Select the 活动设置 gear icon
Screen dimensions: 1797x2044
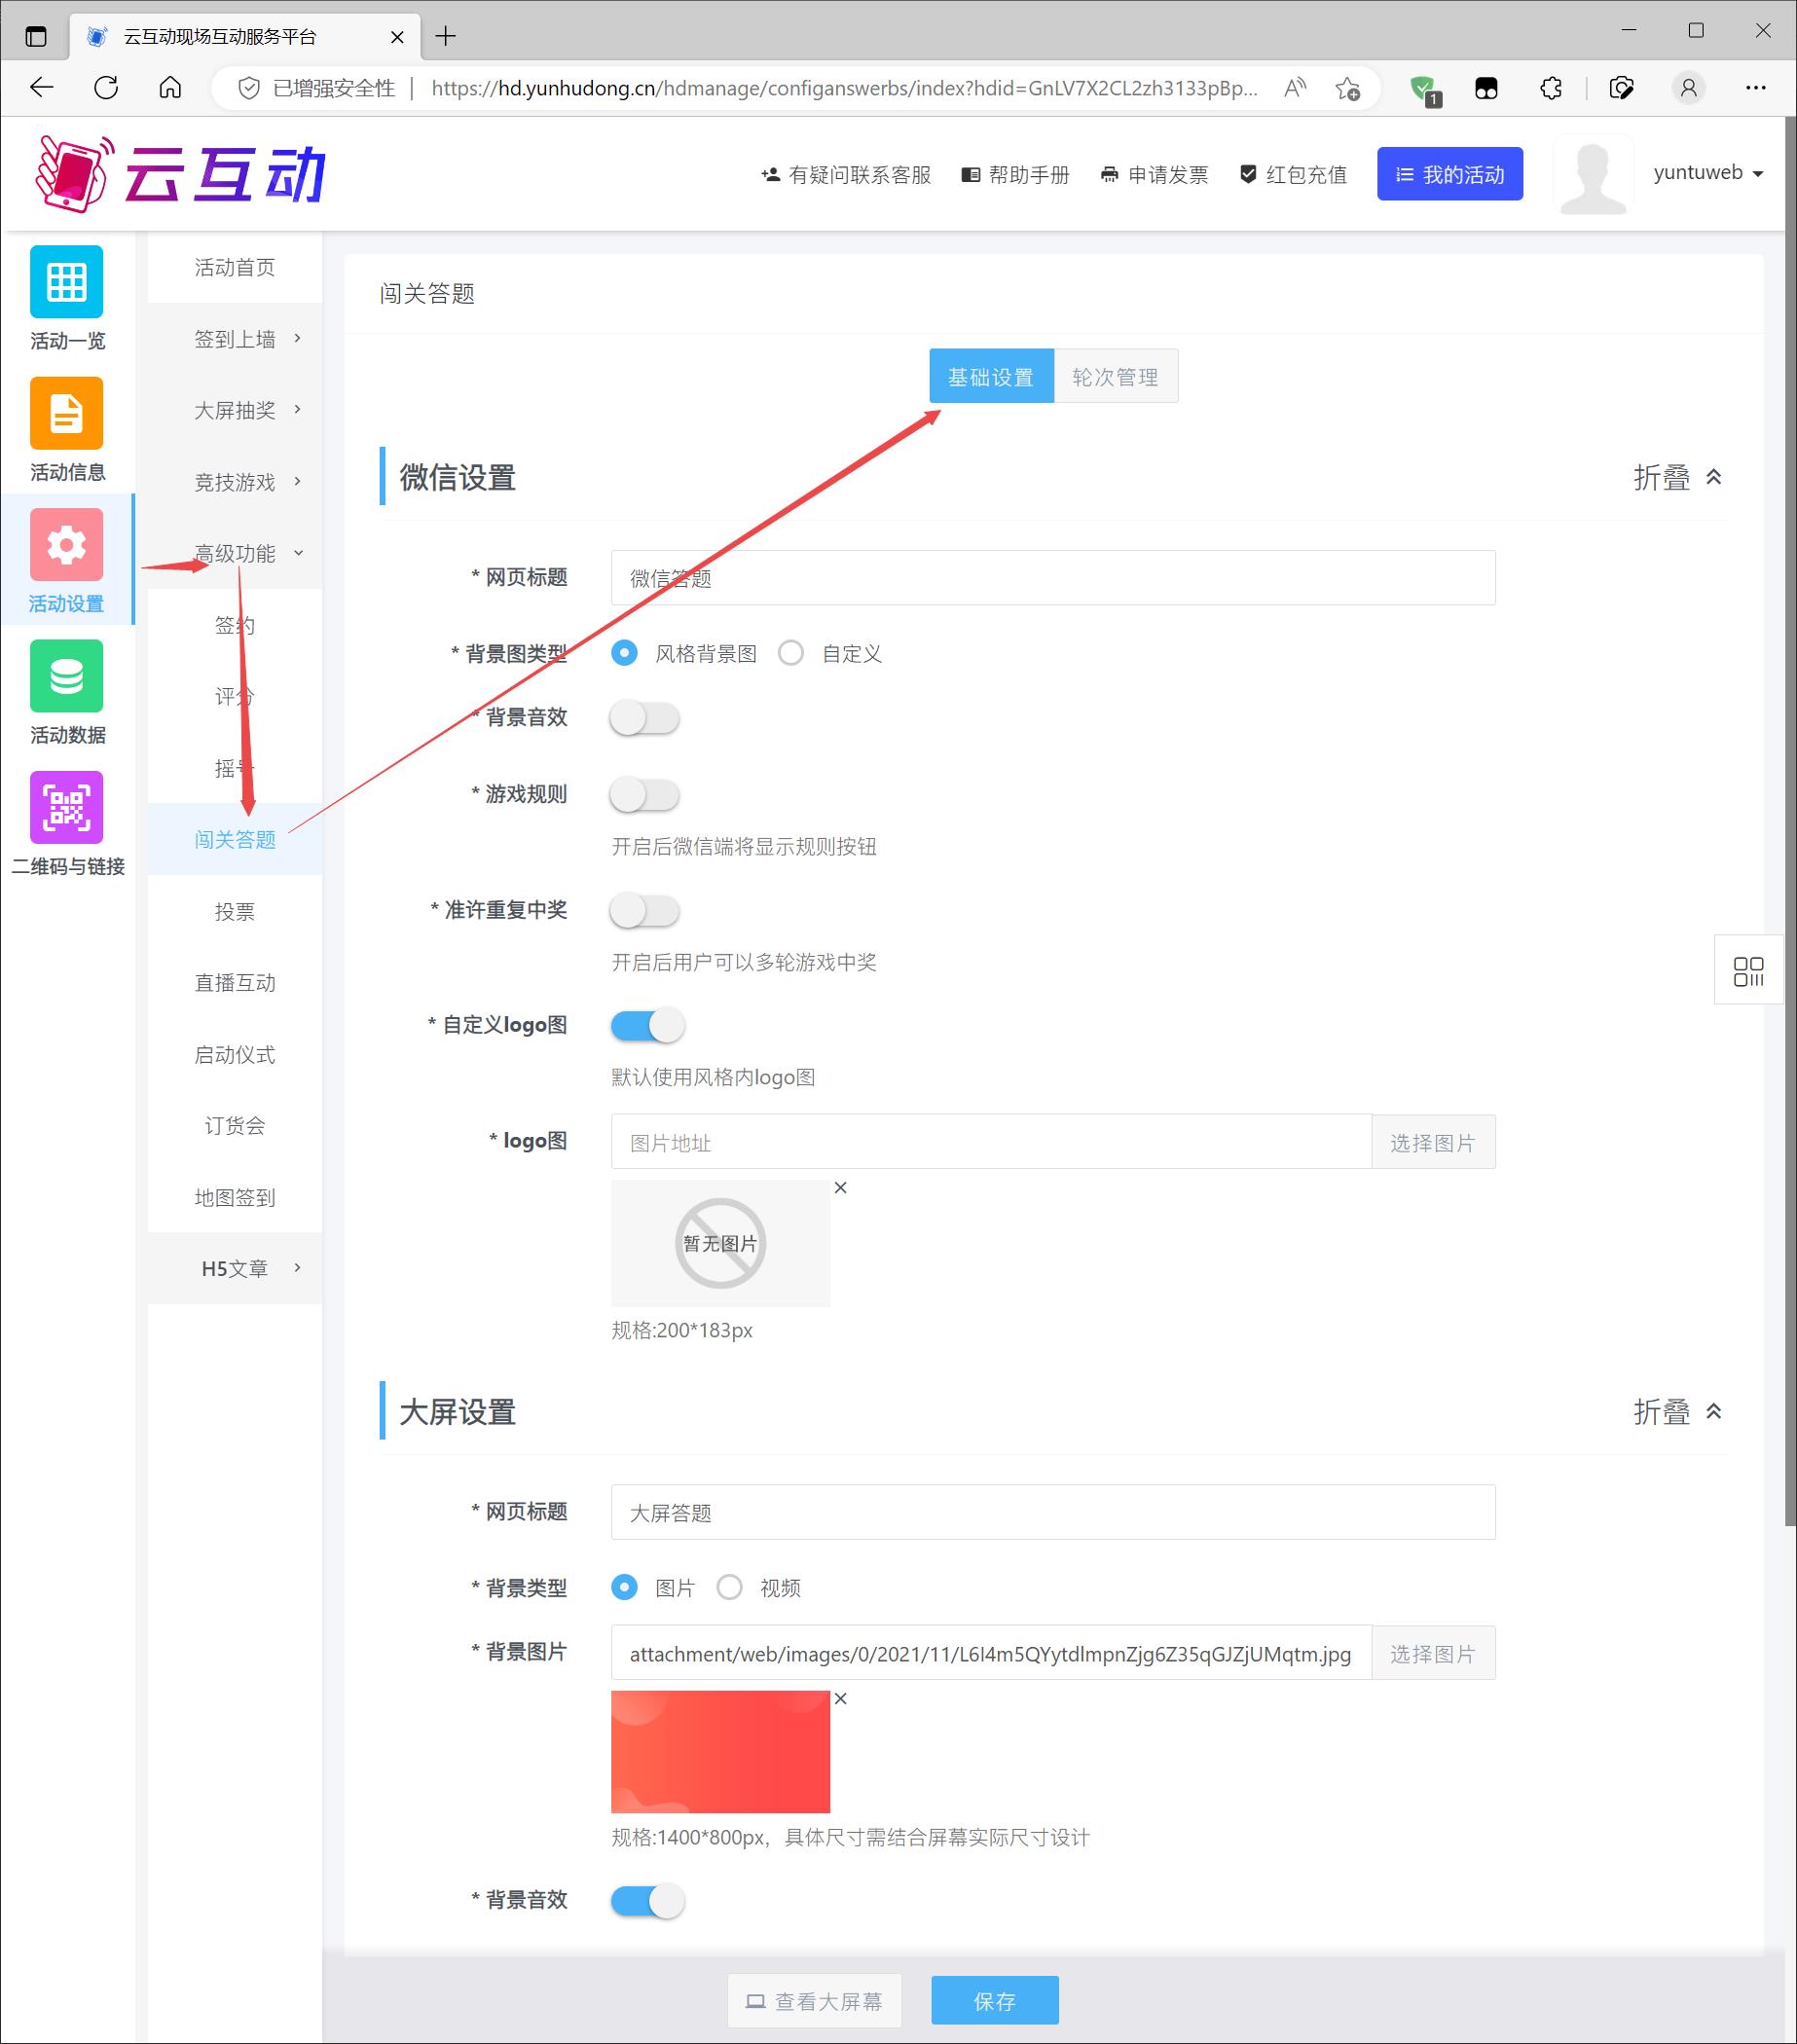click(66, 545)
